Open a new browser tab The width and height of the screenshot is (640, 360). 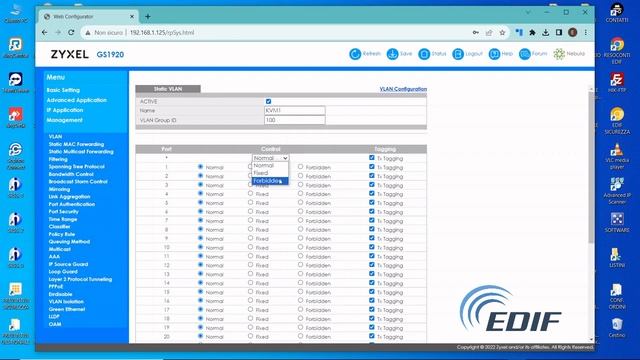[x=148, y=17]
